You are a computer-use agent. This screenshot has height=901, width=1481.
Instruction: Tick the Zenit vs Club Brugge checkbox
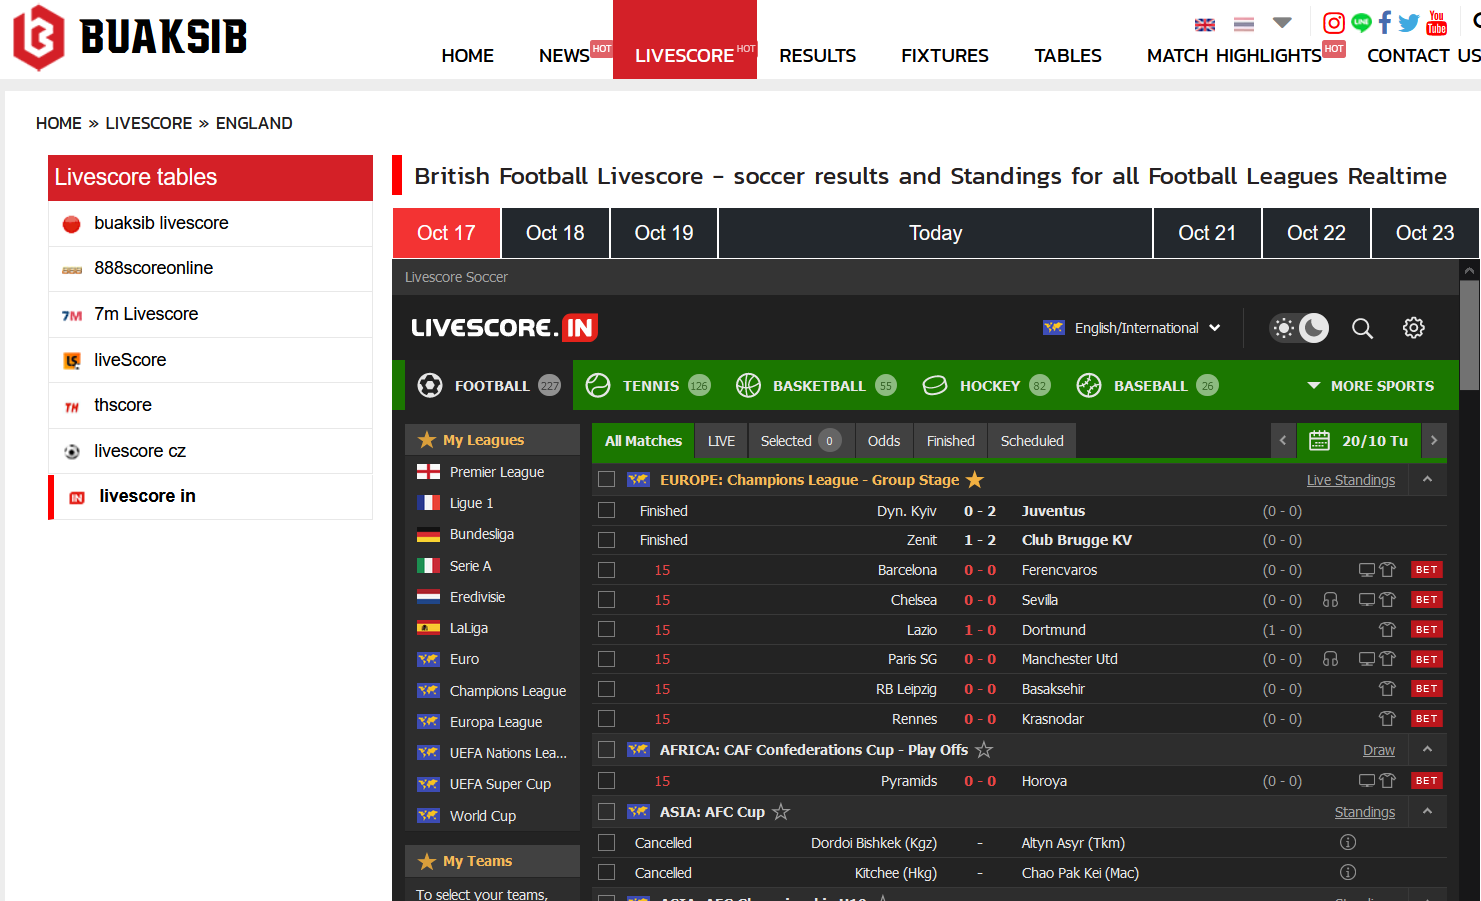point(606,540)
